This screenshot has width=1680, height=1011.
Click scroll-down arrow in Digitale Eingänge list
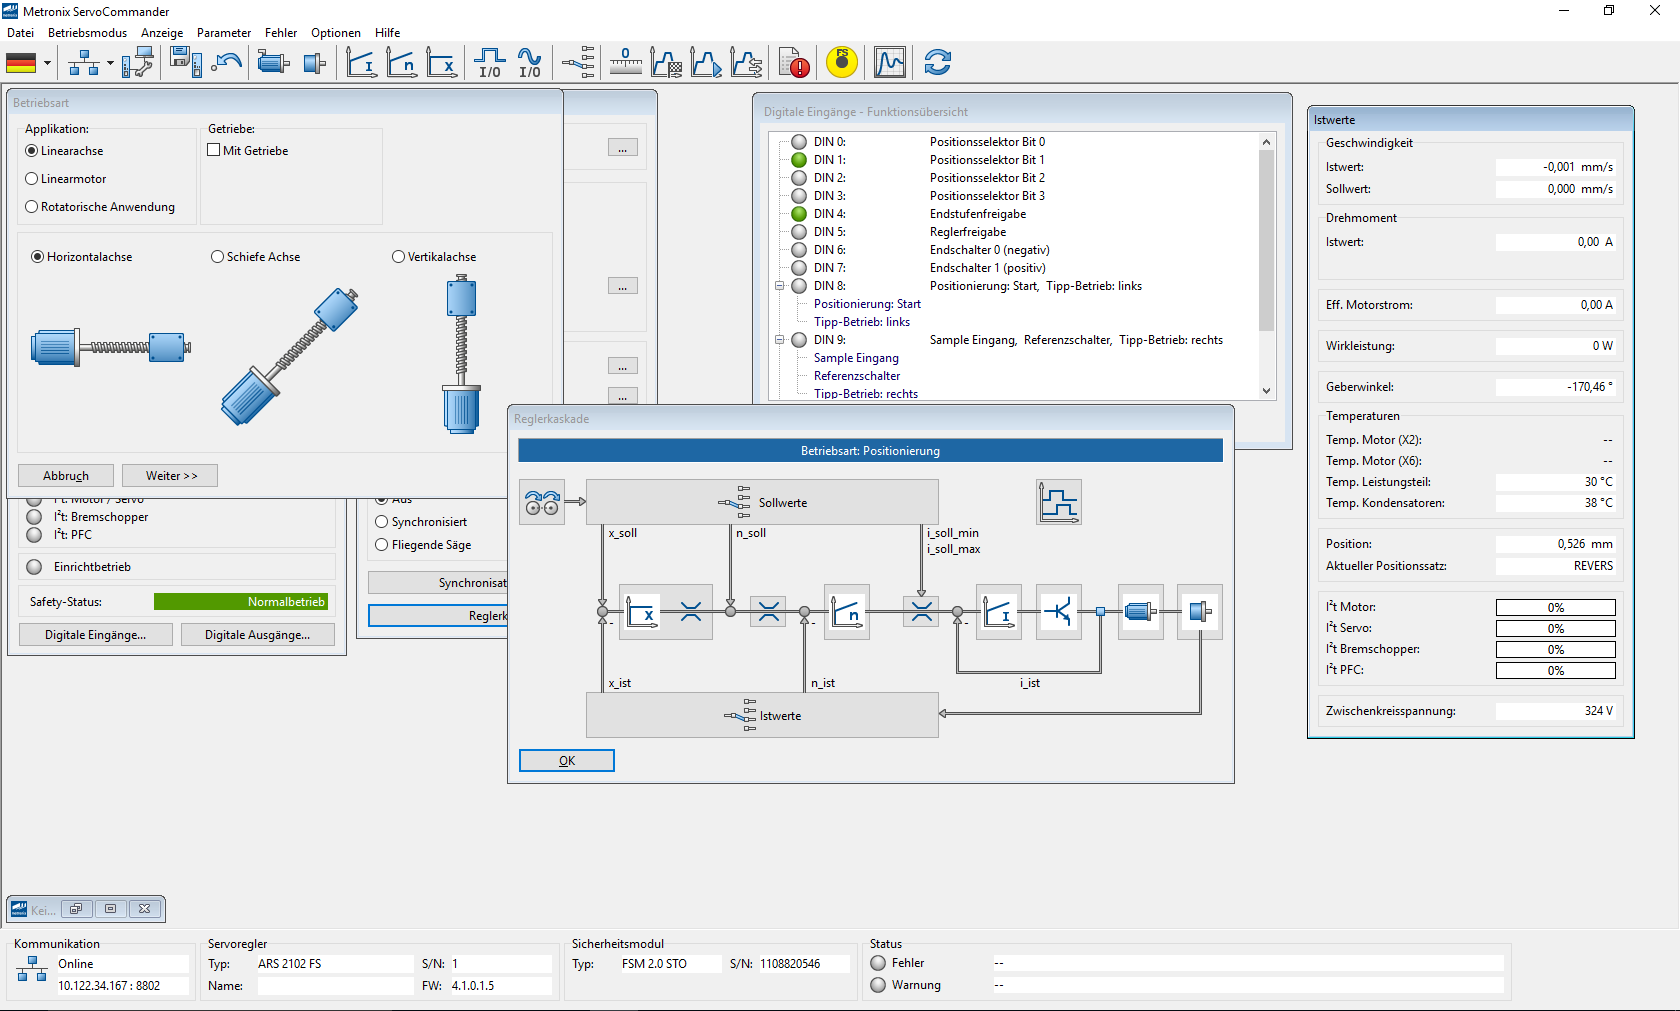[x=1267, y=391]
